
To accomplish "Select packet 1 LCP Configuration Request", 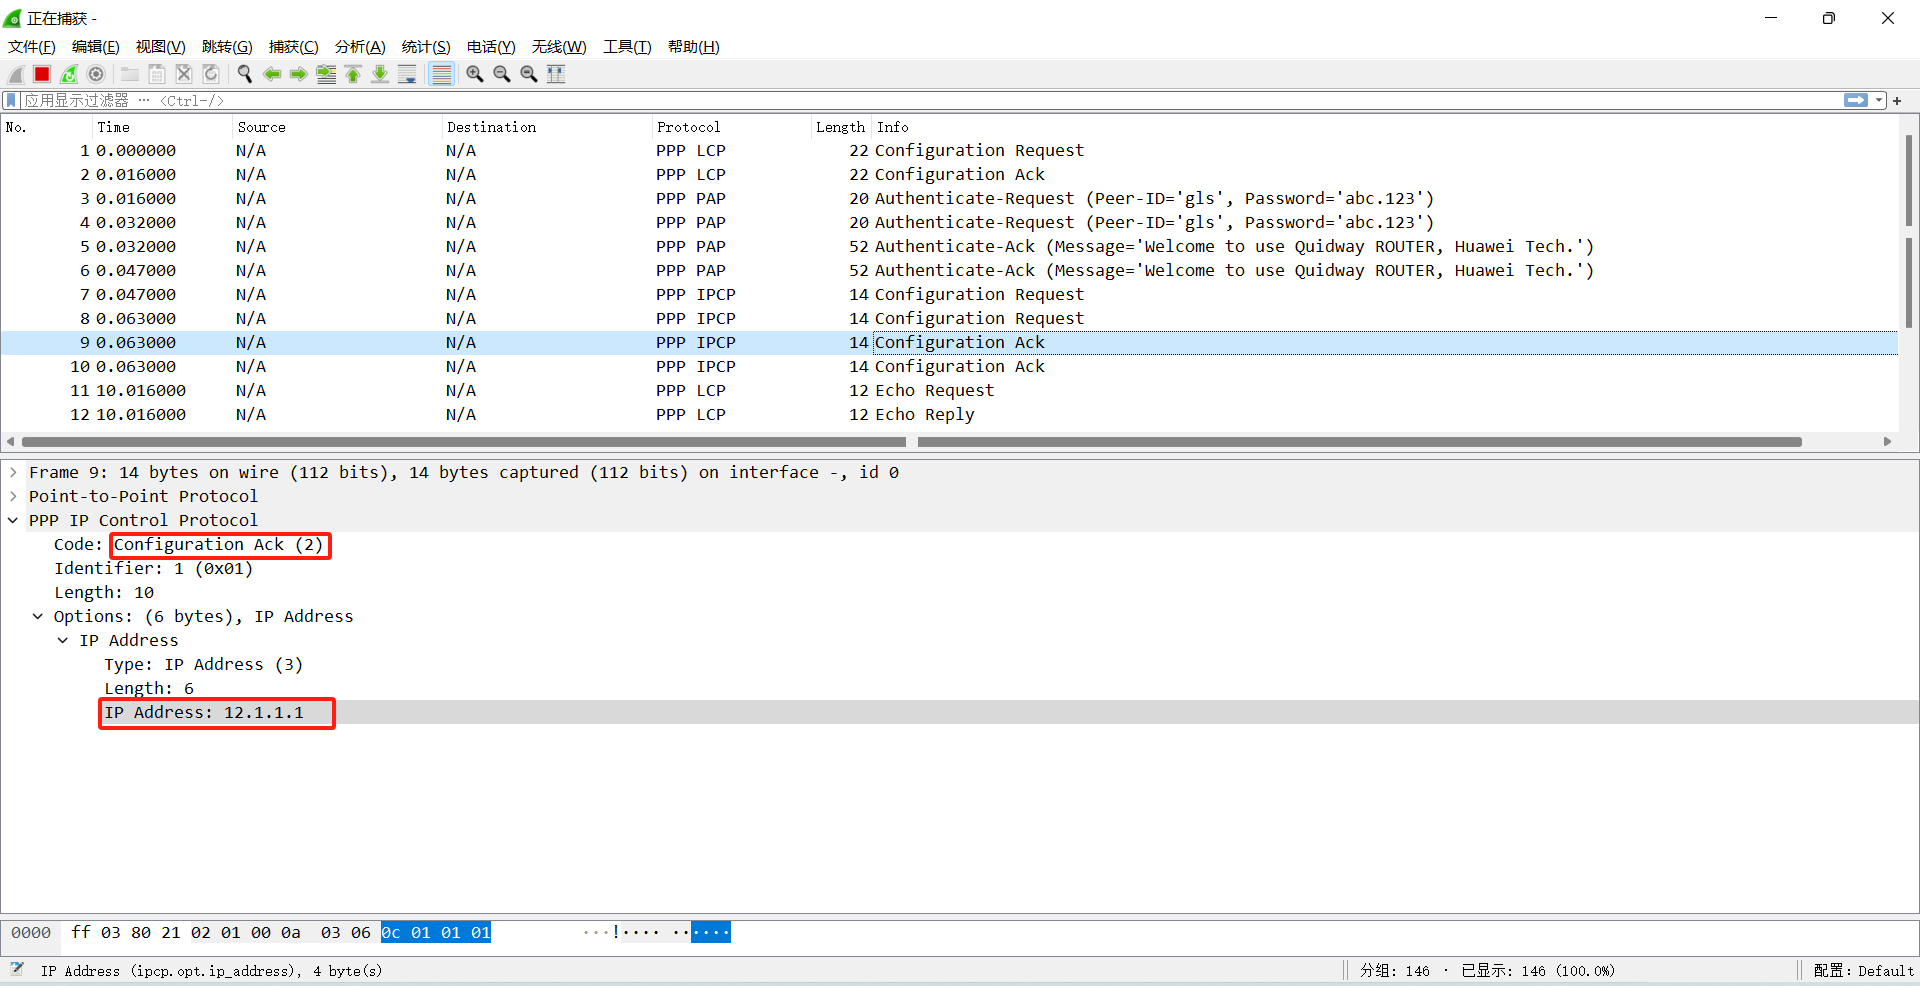I will tap(949, 150).
